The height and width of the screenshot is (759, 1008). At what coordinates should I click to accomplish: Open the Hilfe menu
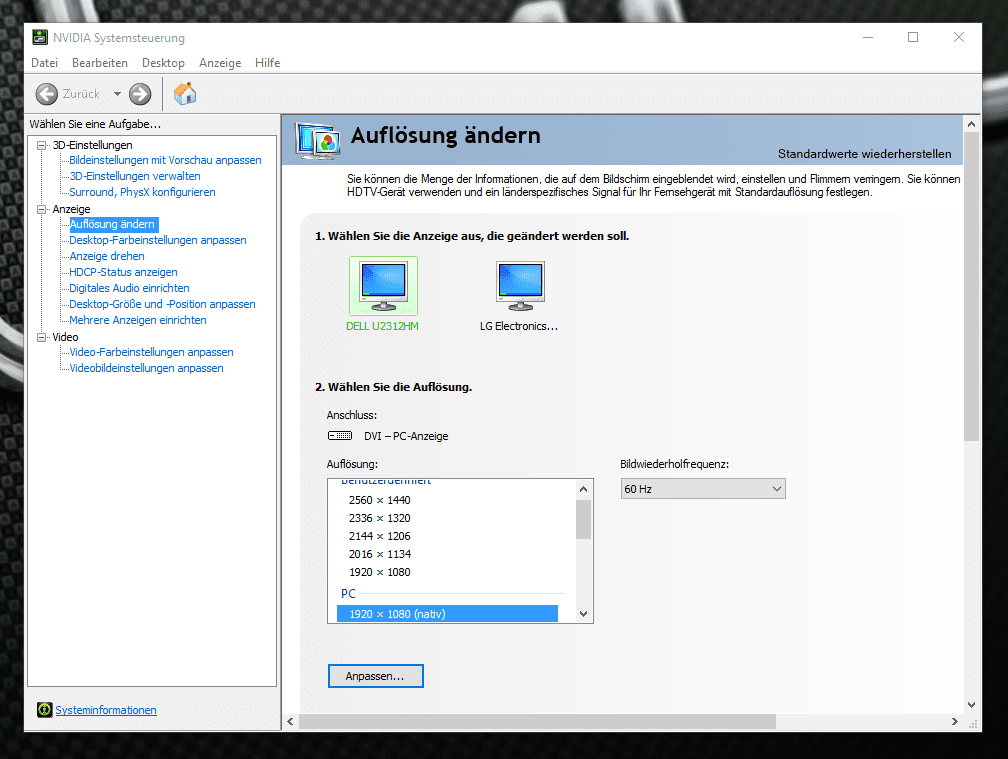click(x=267, y=63)
